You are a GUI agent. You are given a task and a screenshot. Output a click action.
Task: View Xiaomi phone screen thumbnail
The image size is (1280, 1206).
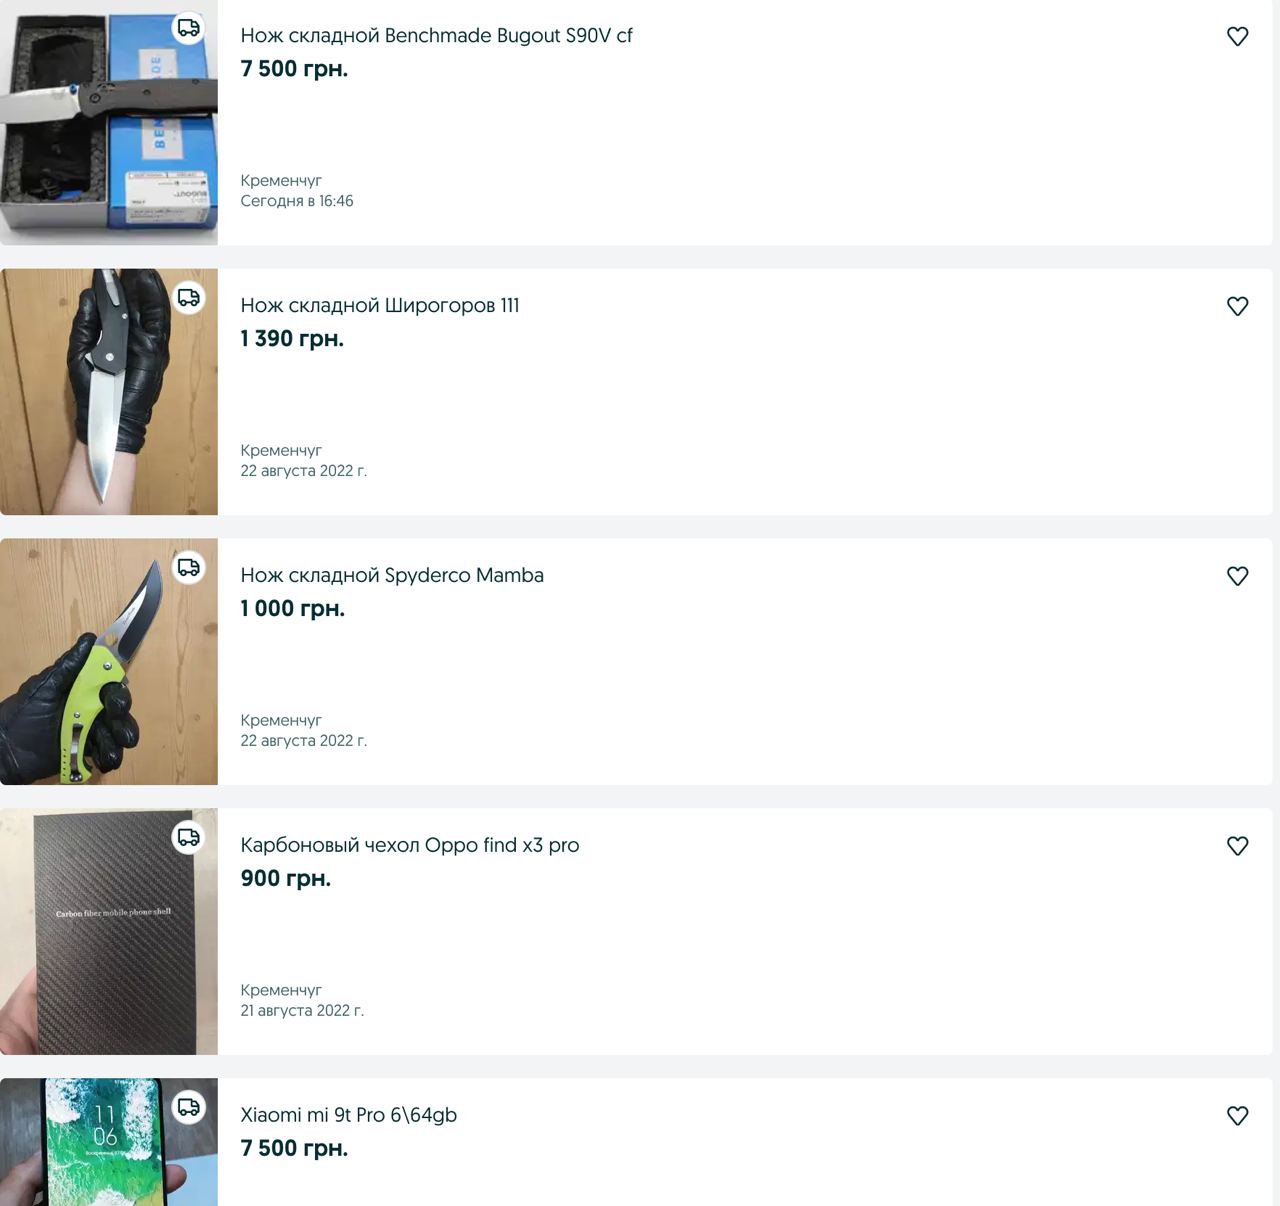tap(109, 1142)
